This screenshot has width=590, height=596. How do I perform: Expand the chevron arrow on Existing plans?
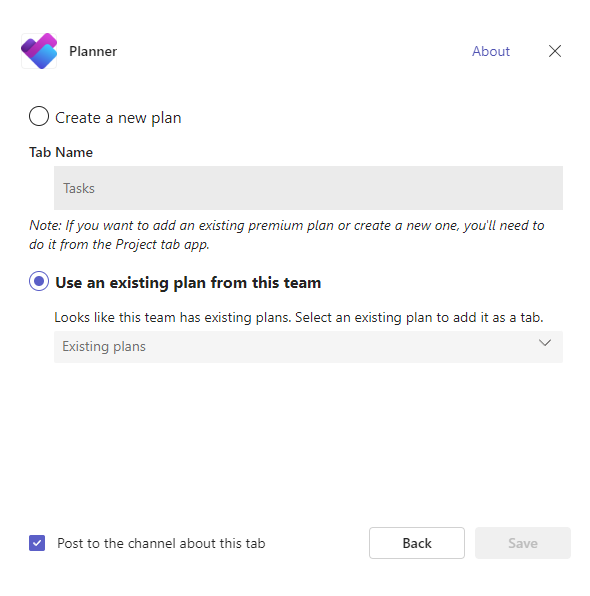tap(545, 343)
